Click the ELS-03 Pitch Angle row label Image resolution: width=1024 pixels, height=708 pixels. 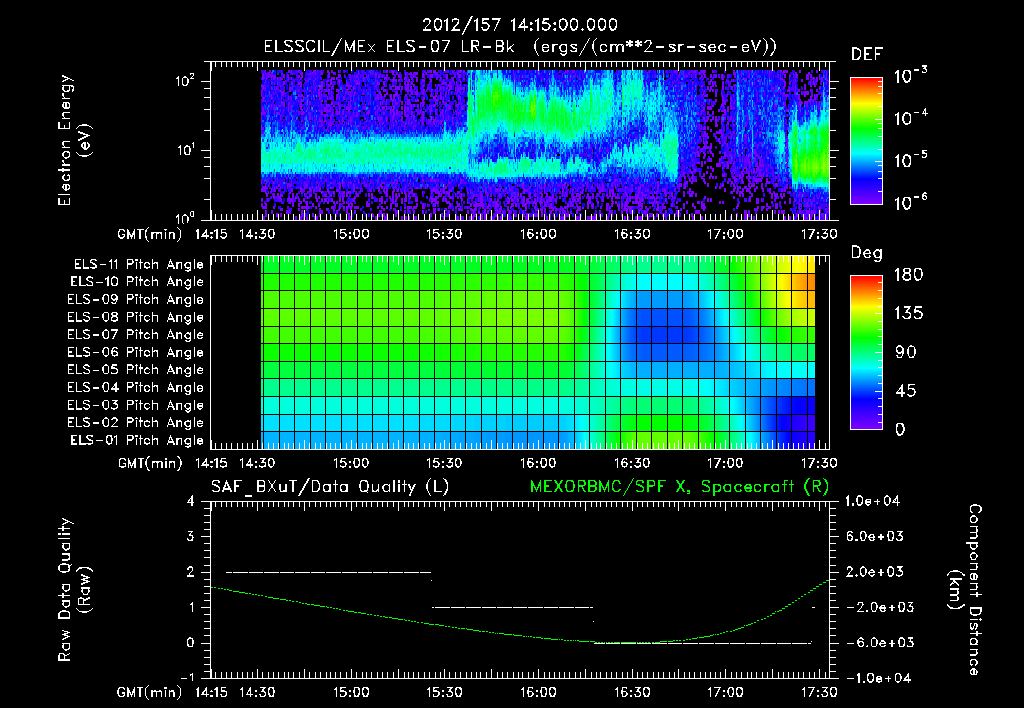tap(135, 405)
